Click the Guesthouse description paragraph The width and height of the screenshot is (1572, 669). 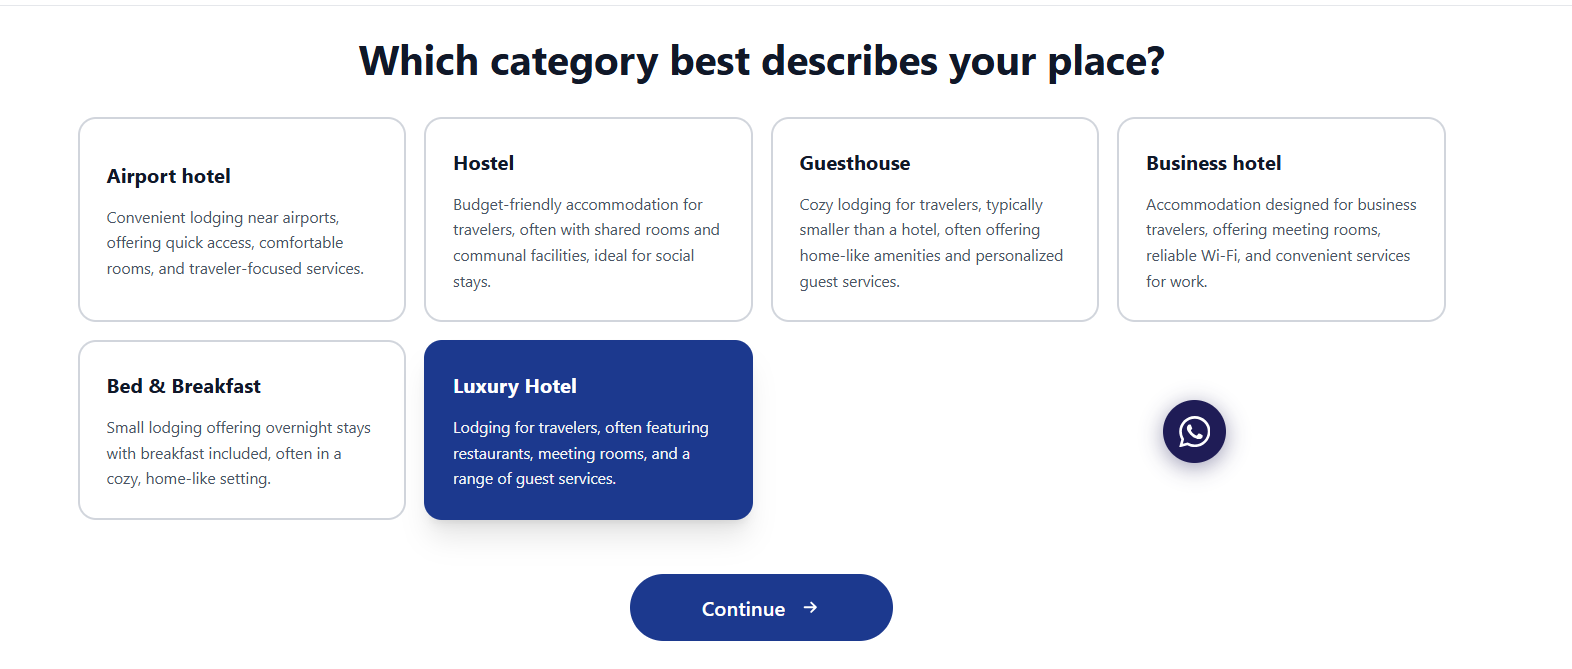(x=931, y=243)
